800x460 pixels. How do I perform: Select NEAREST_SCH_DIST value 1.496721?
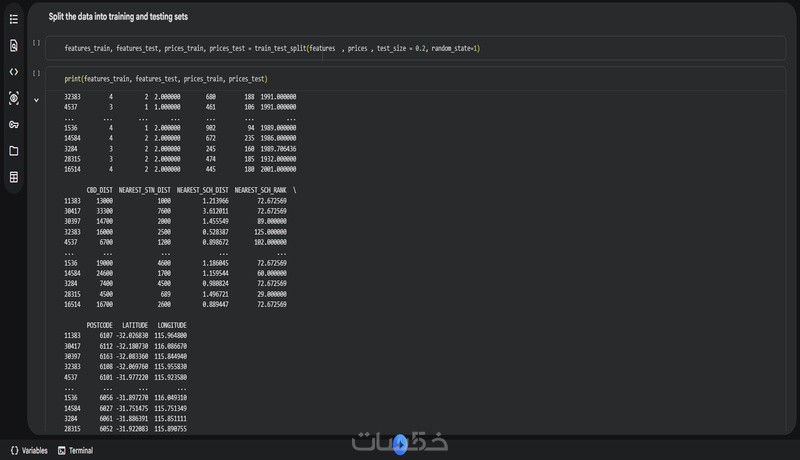click(x=215, y=294)
